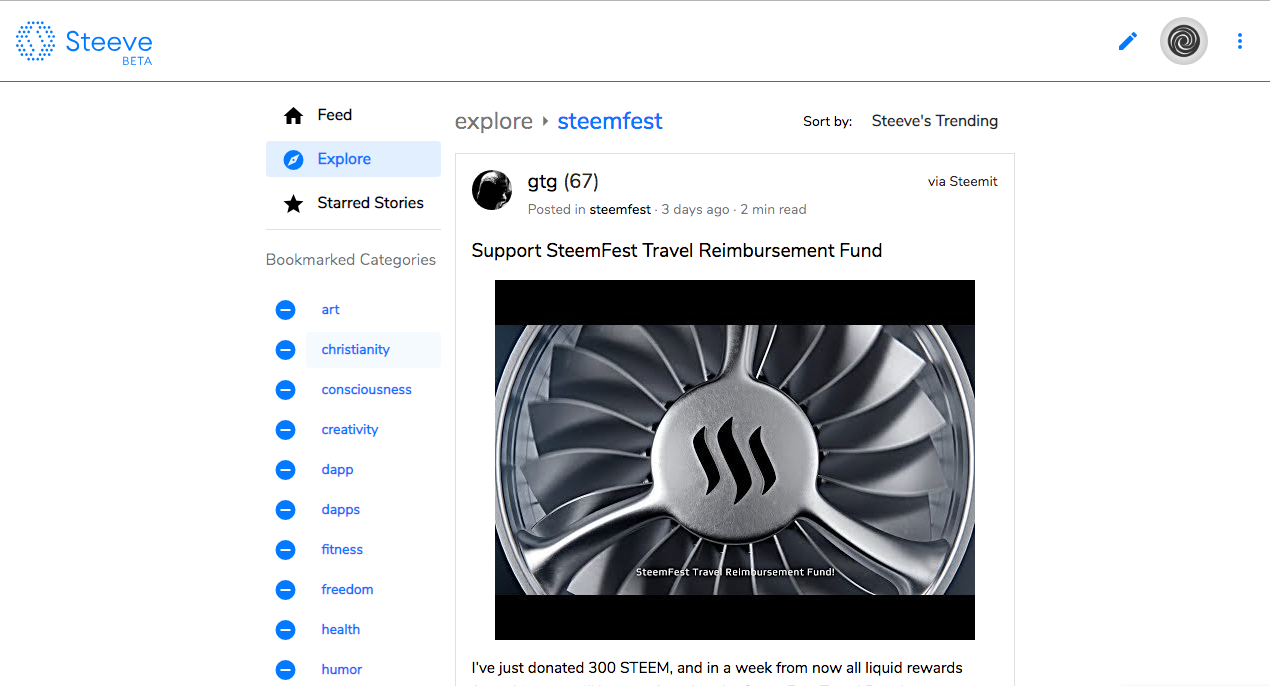Viewport: 1270px width, 686px height.
Task: Click the breadcrumb arrow after explore
Action: (544, 121)
